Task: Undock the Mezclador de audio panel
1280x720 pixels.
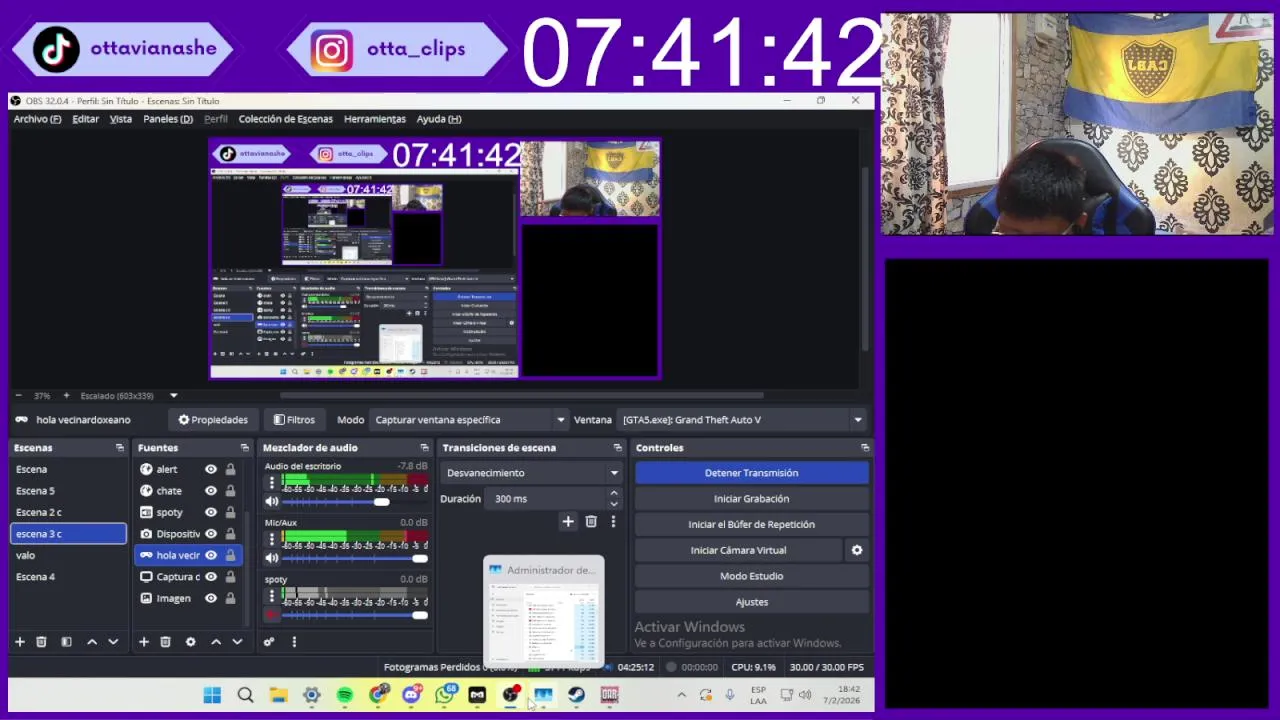Action: tap(424, 448)
